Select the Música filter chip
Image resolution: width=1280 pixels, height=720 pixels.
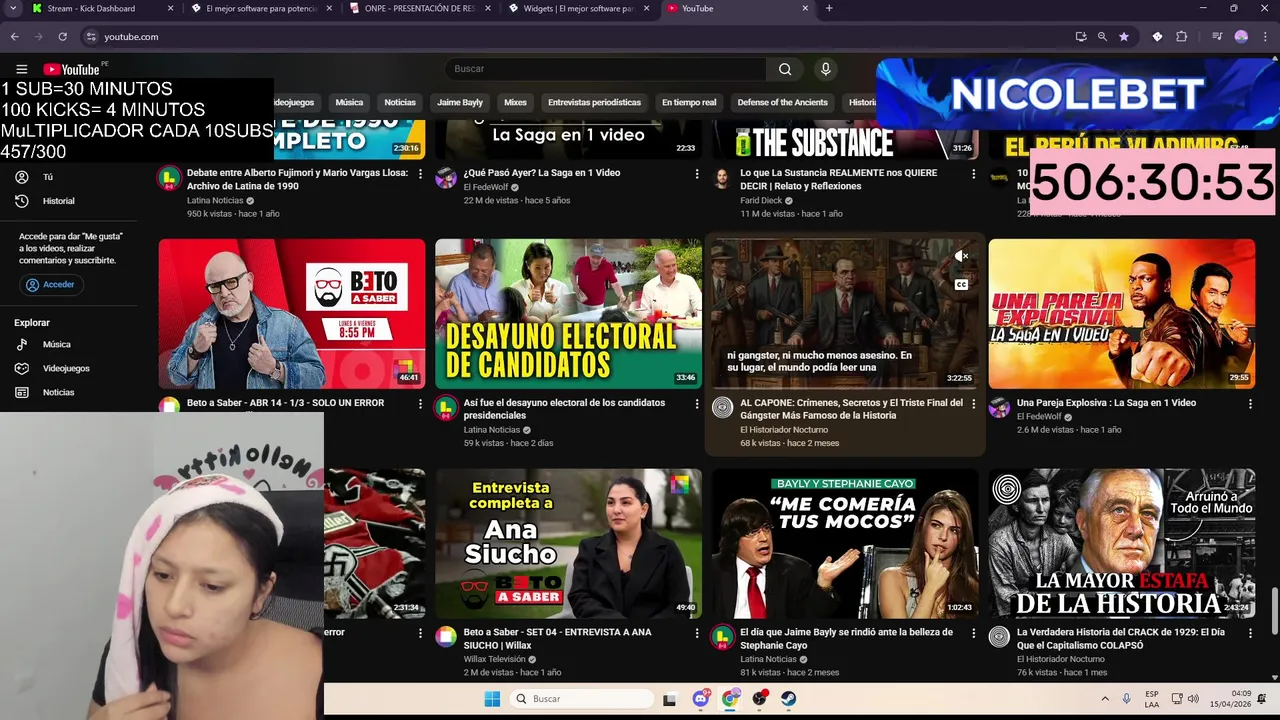click(349, 102)
